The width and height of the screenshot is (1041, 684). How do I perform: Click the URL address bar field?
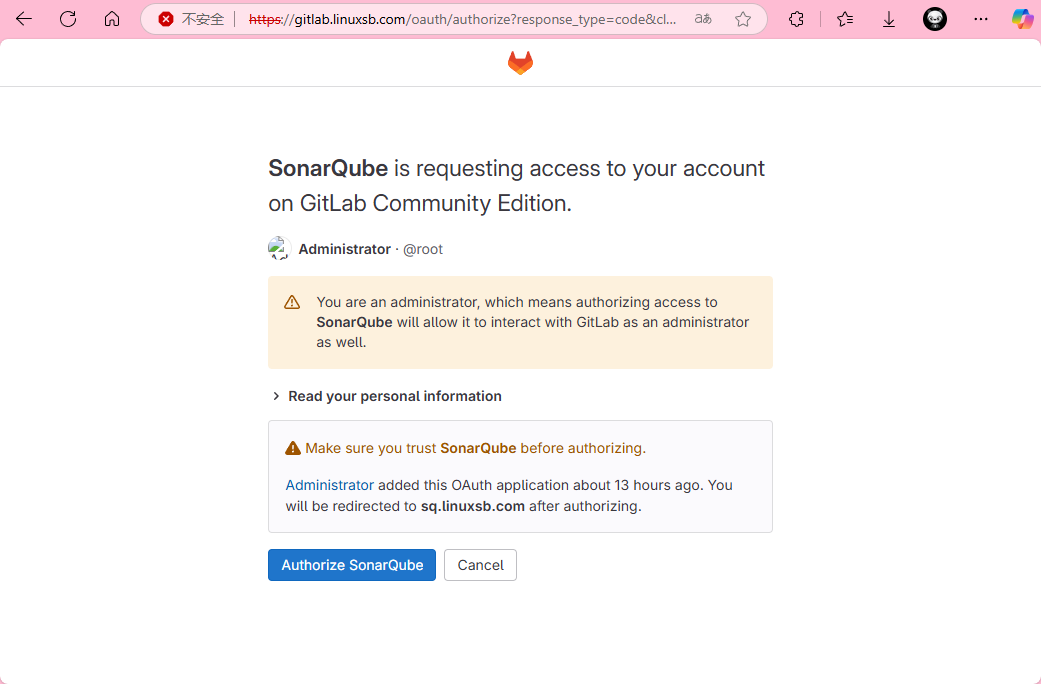click(462, 19)
